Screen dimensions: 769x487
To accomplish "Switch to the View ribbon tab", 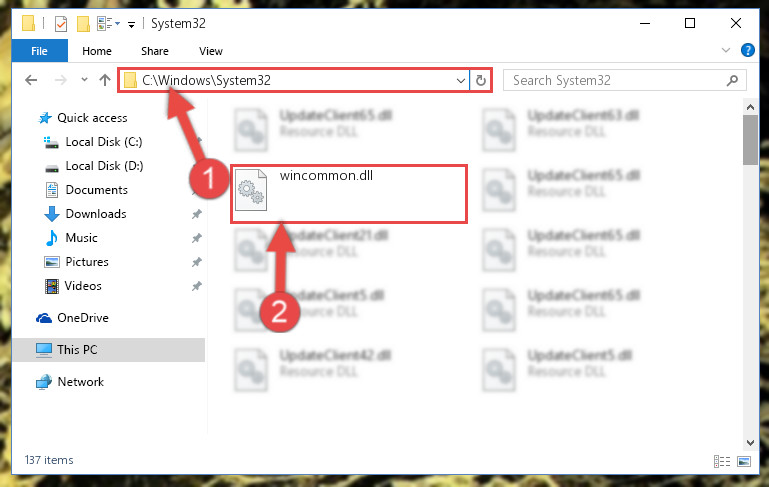I will (x=211, y=51).
